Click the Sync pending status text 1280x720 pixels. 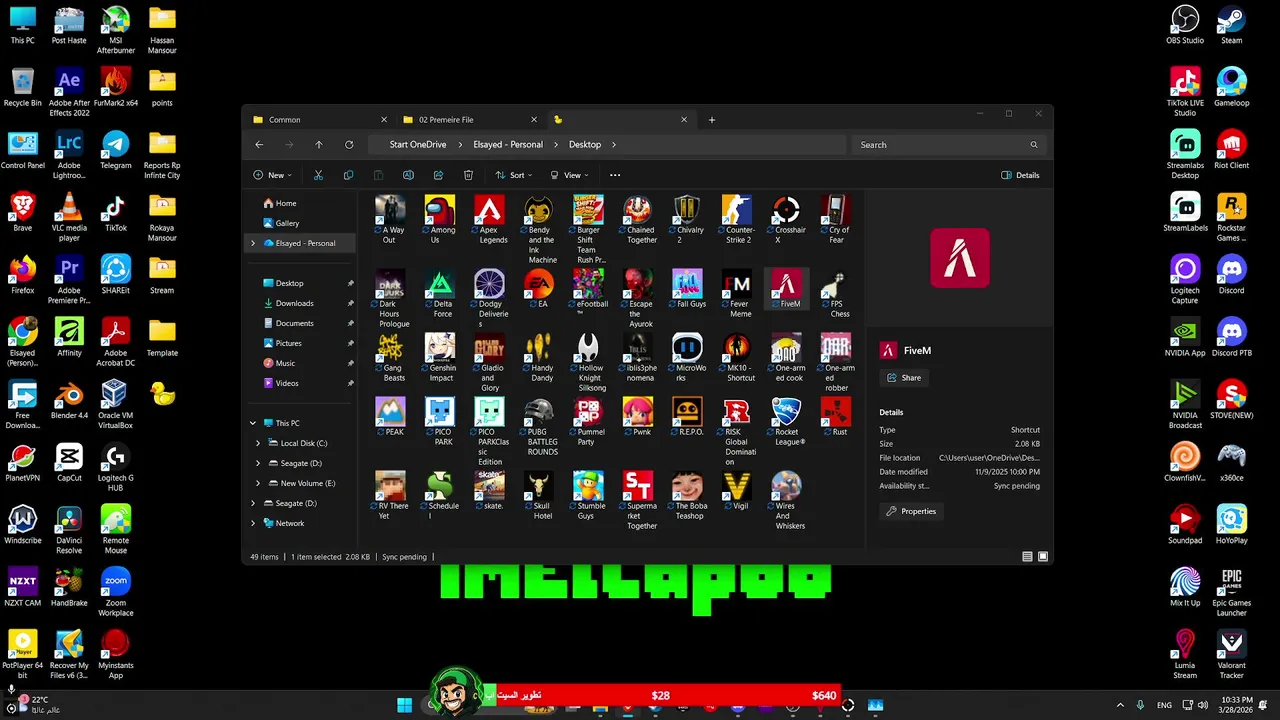(x=404, y=557)
